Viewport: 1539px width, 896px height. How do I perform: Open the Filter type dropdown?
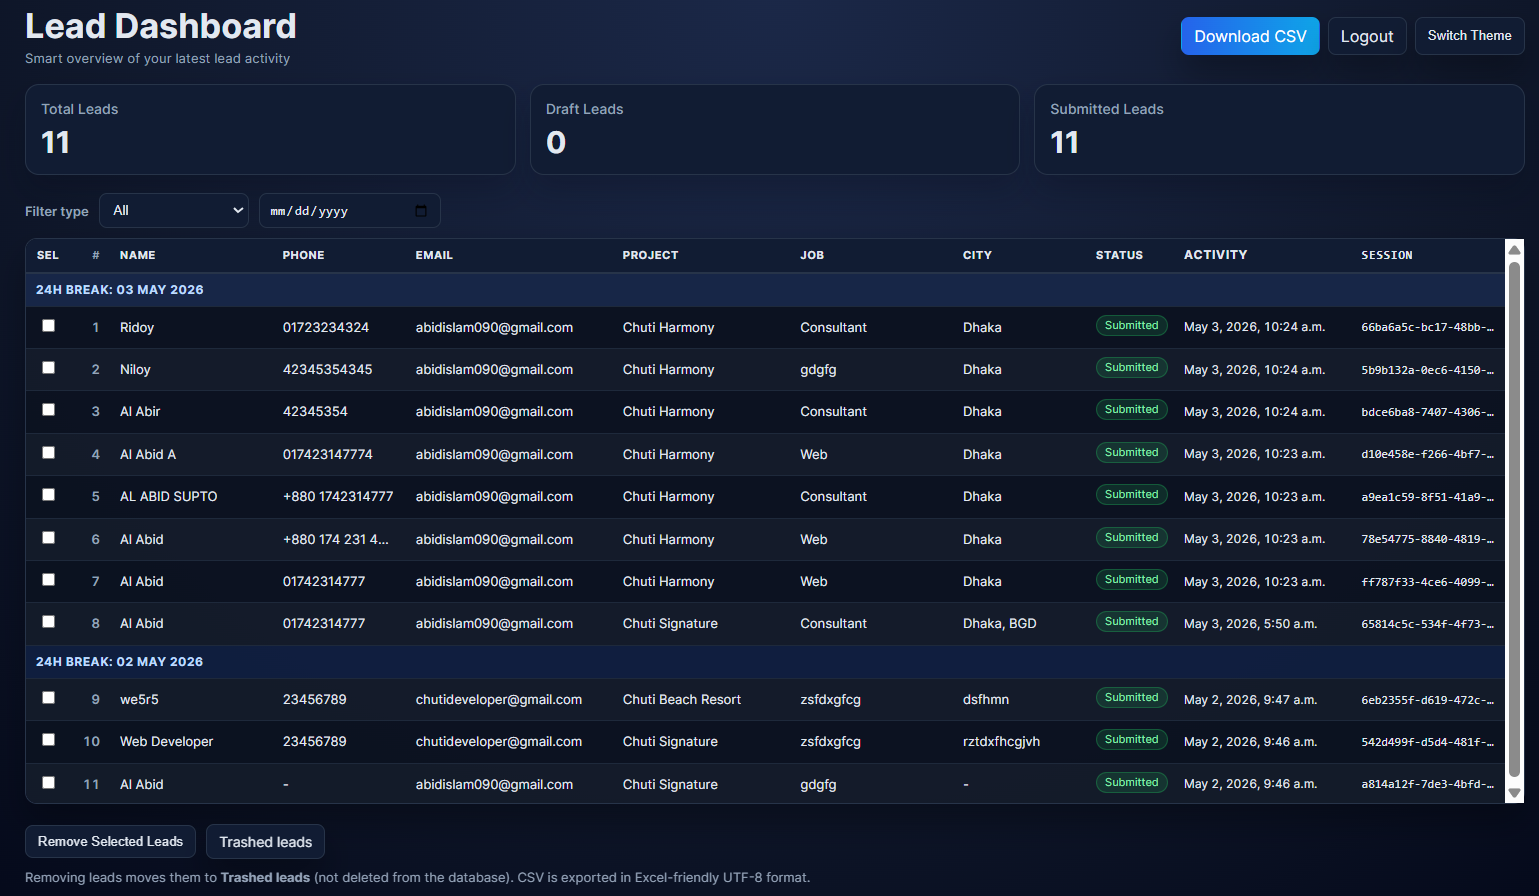[174, 210]
